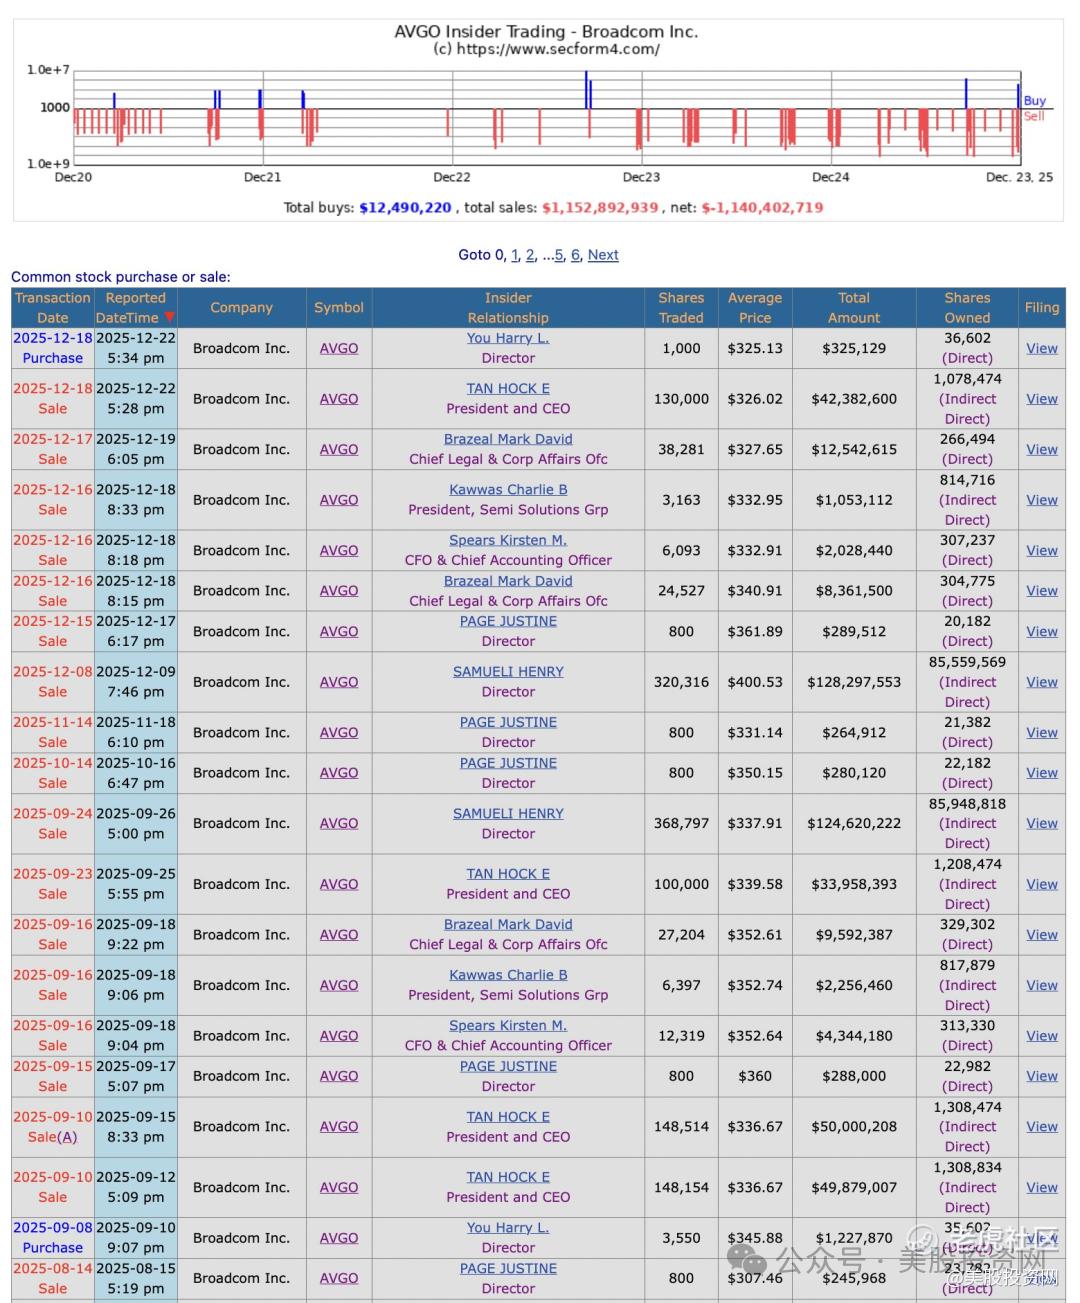
Task: Select the Shares Traded column header
Action: [x=681, y=308]
